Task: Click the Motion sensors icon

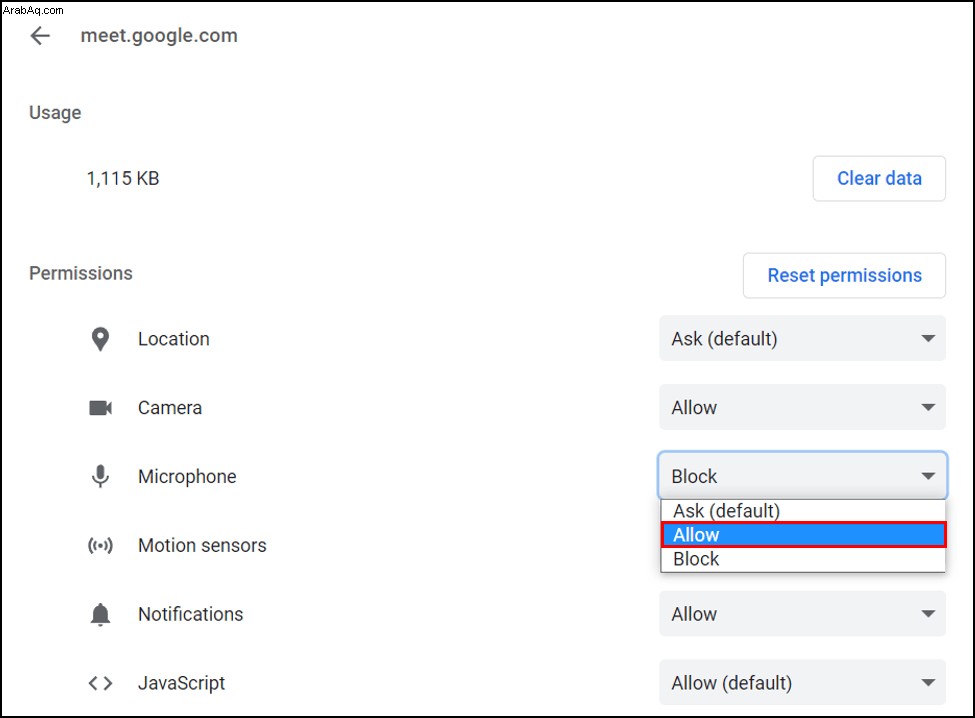Action: click(x=100, y=545)
